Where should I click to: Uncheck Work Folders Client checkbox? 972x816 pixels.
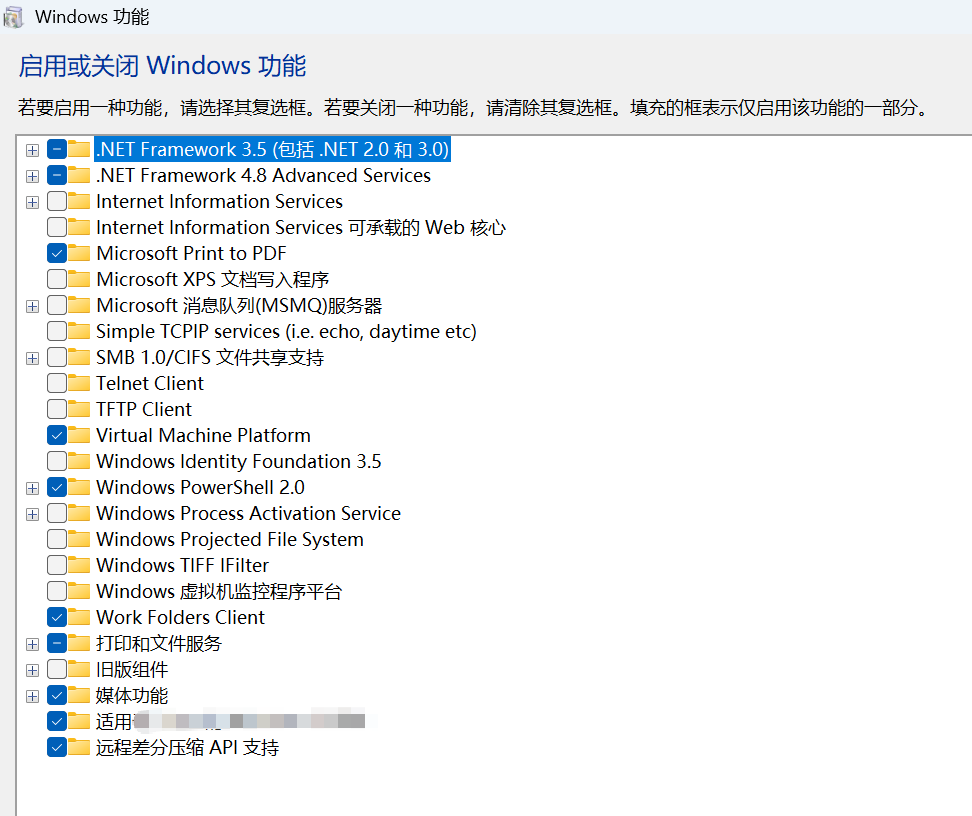[57, 618]
